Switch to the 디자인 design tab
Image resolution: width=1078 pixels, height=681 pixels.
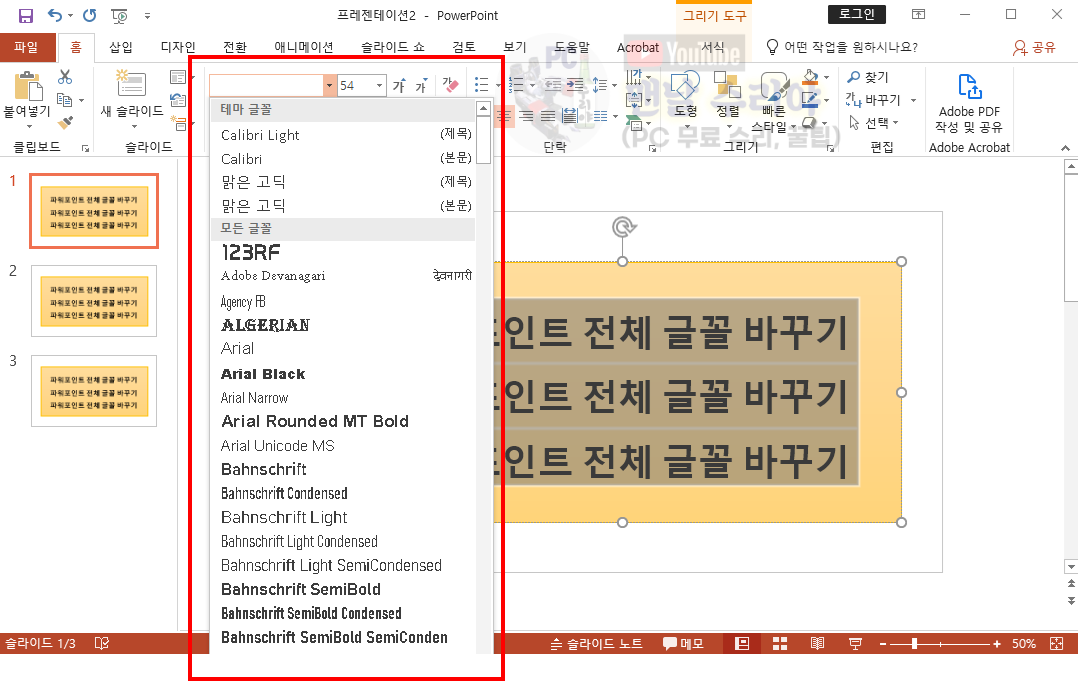tap(178, 47)
